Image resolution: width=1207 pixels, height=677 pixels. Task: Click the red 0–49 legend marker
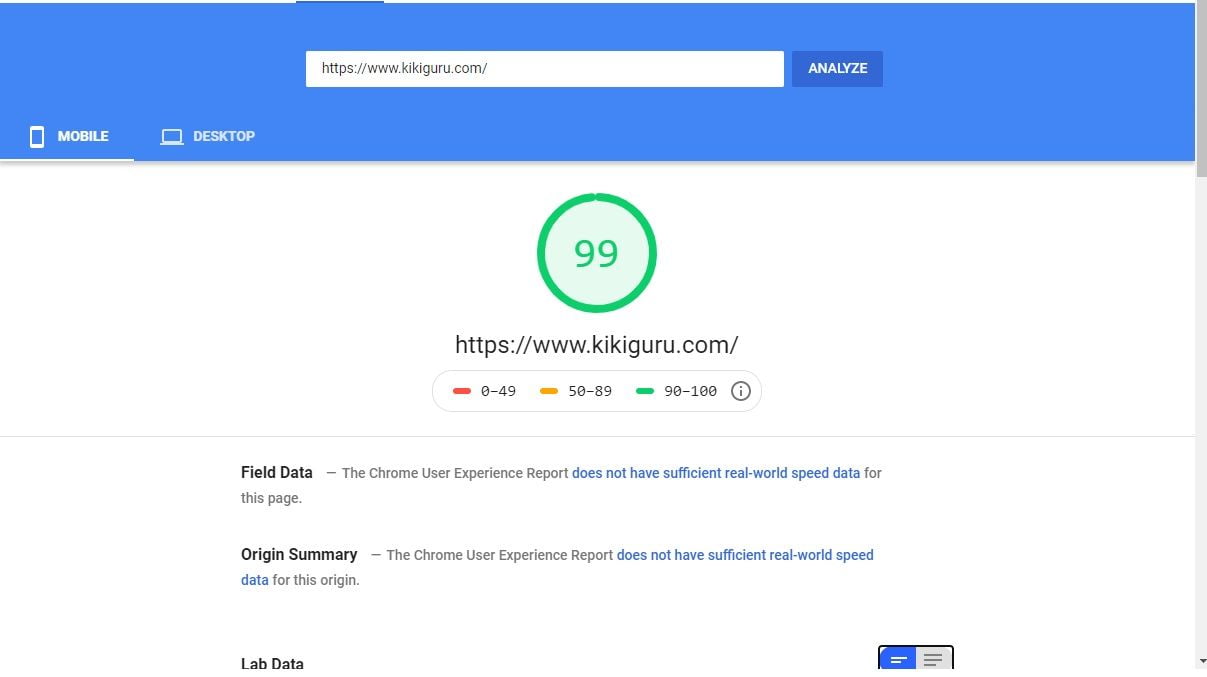point(462,391)
